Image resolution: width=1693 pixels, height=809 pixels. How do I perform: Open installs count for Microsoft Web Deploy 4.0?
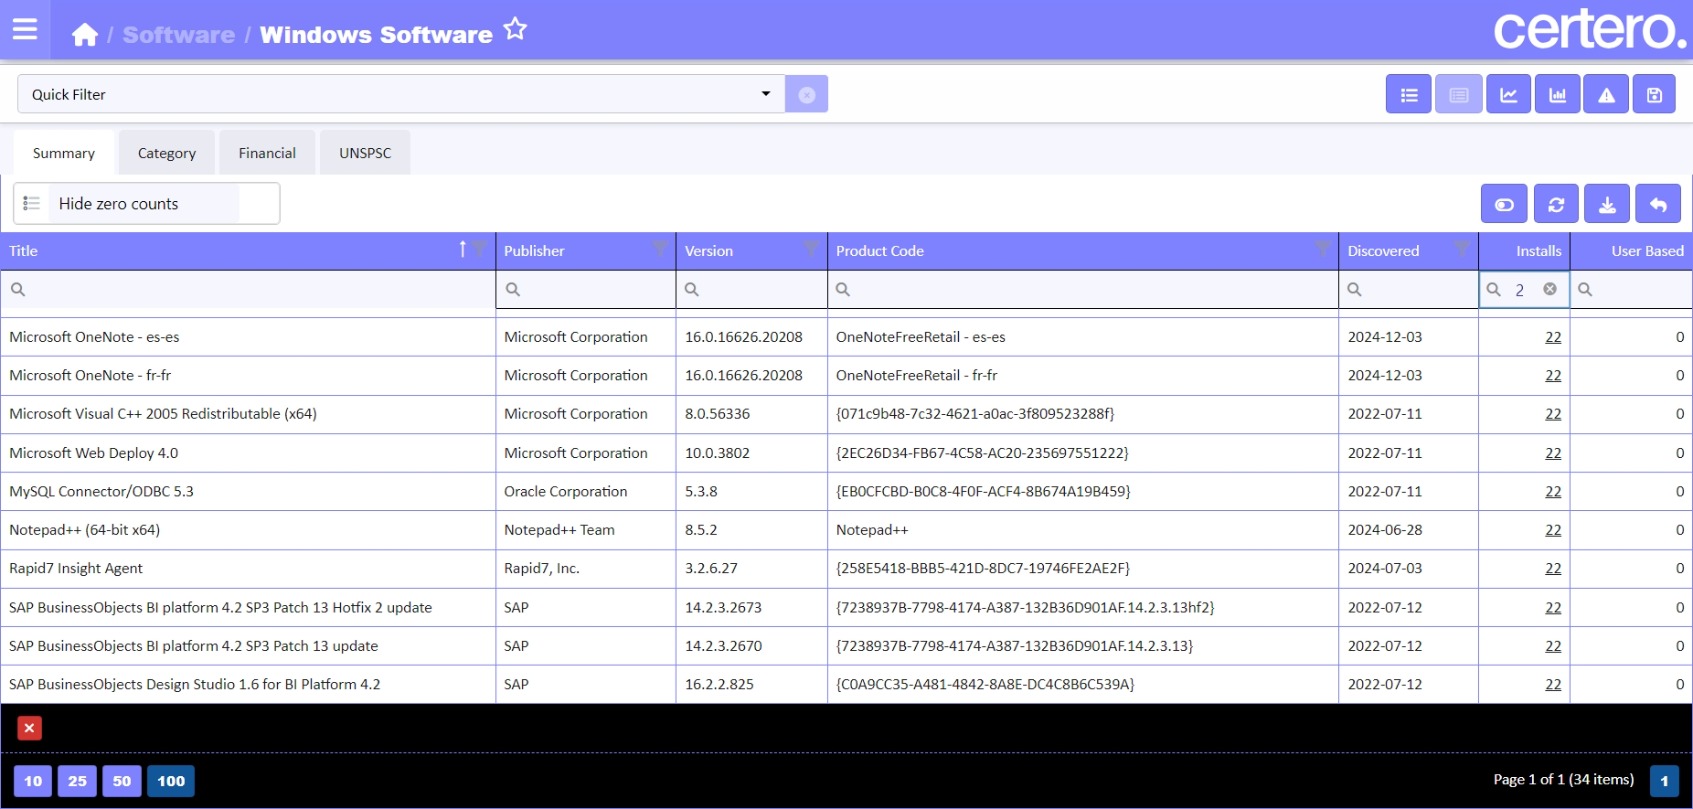[1553, 453]
